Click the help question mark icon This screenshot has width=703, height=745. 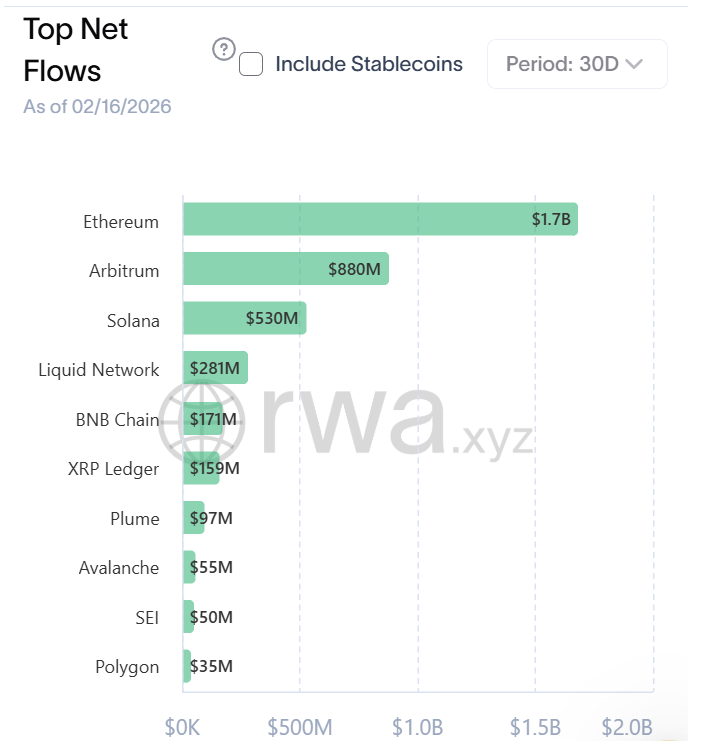pyautogui.click(x=224, y=49)
